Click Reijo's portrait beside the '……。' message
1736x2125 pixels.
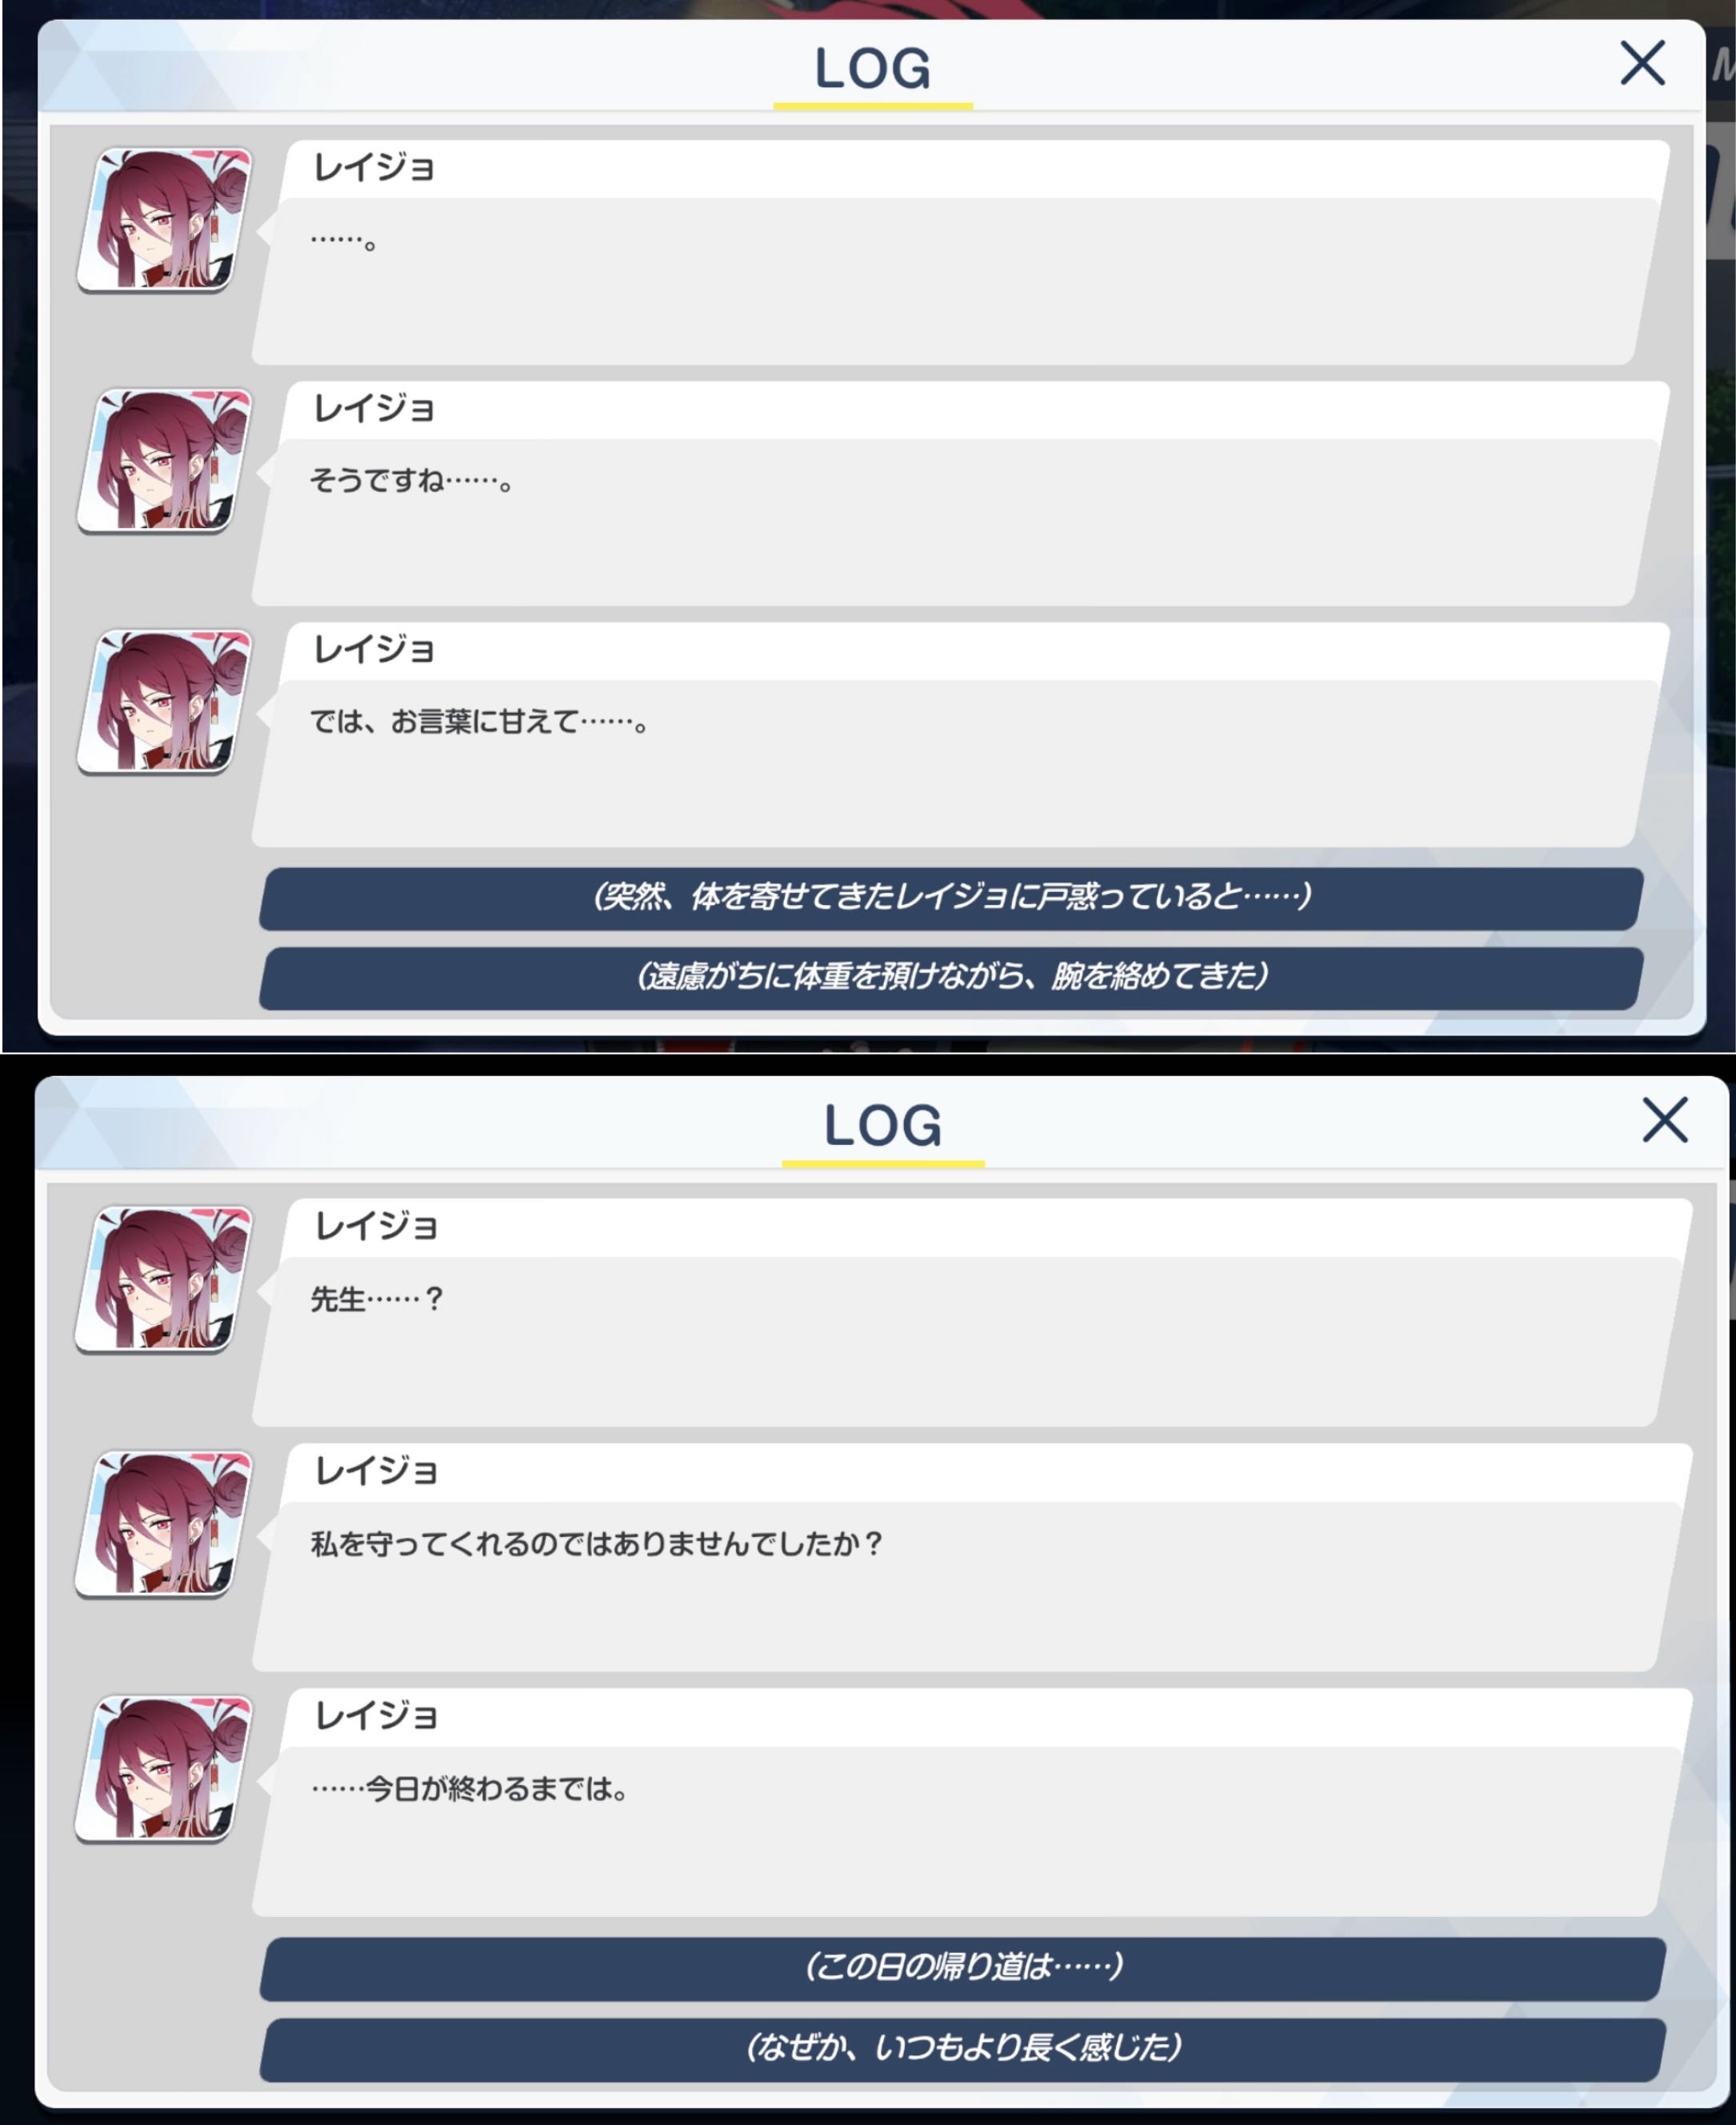[165, 220]
